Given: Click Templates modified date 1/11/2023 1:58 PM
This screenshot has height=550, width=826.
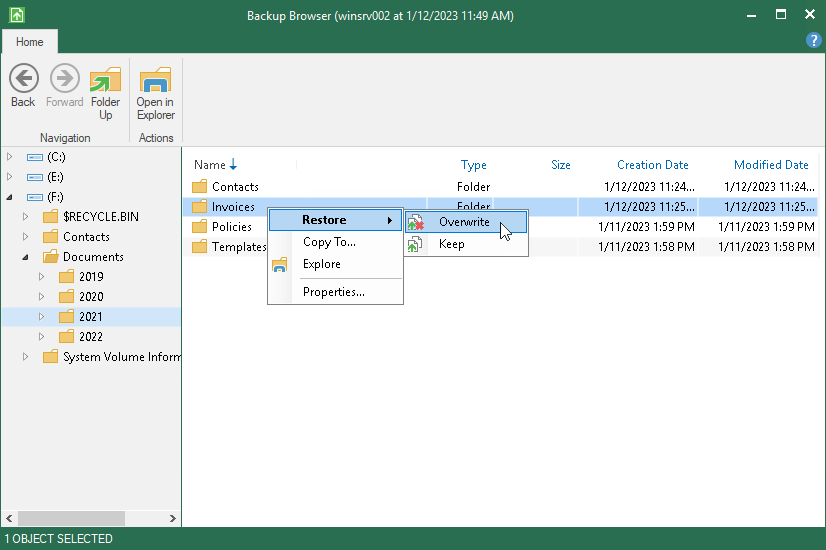Looking at the screenshot, I should click(x=766, y=247).
